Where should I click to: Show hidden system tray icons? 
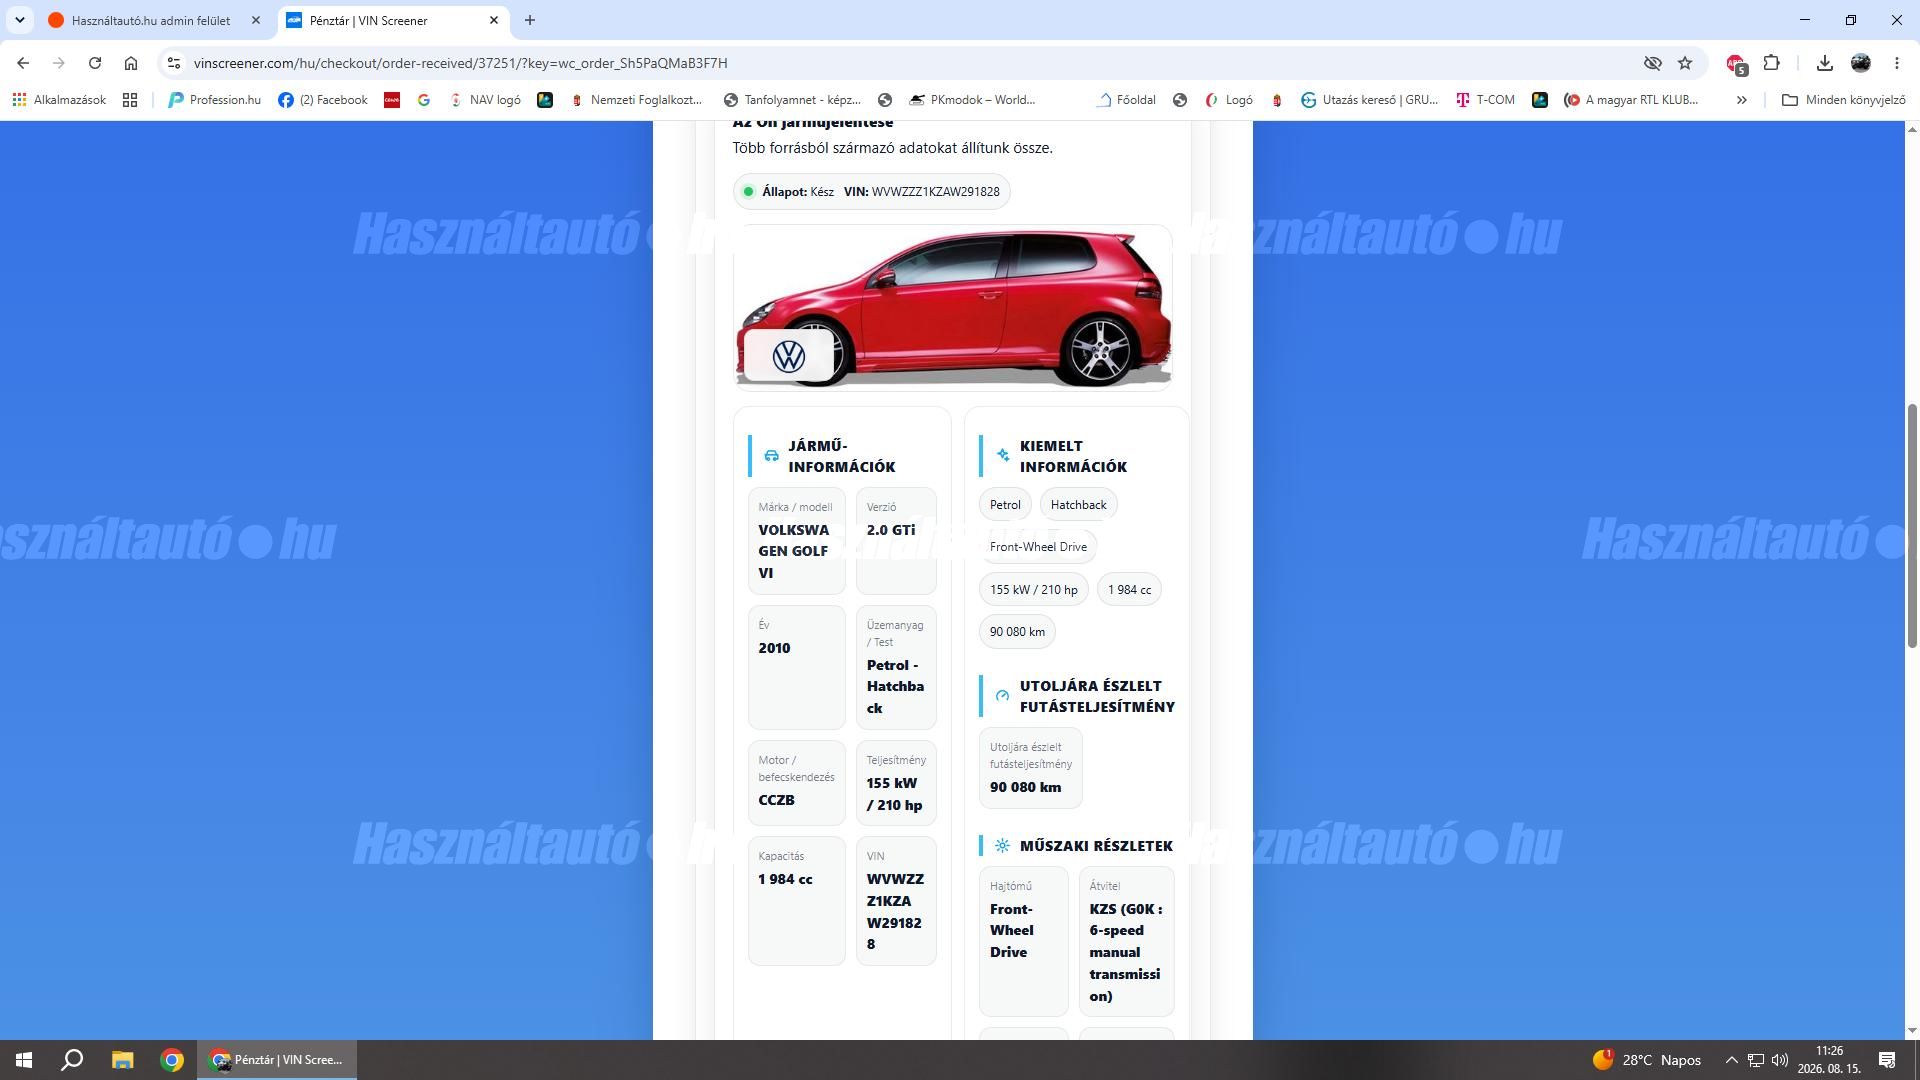pyautogui.click(x=1732, y=1060)
